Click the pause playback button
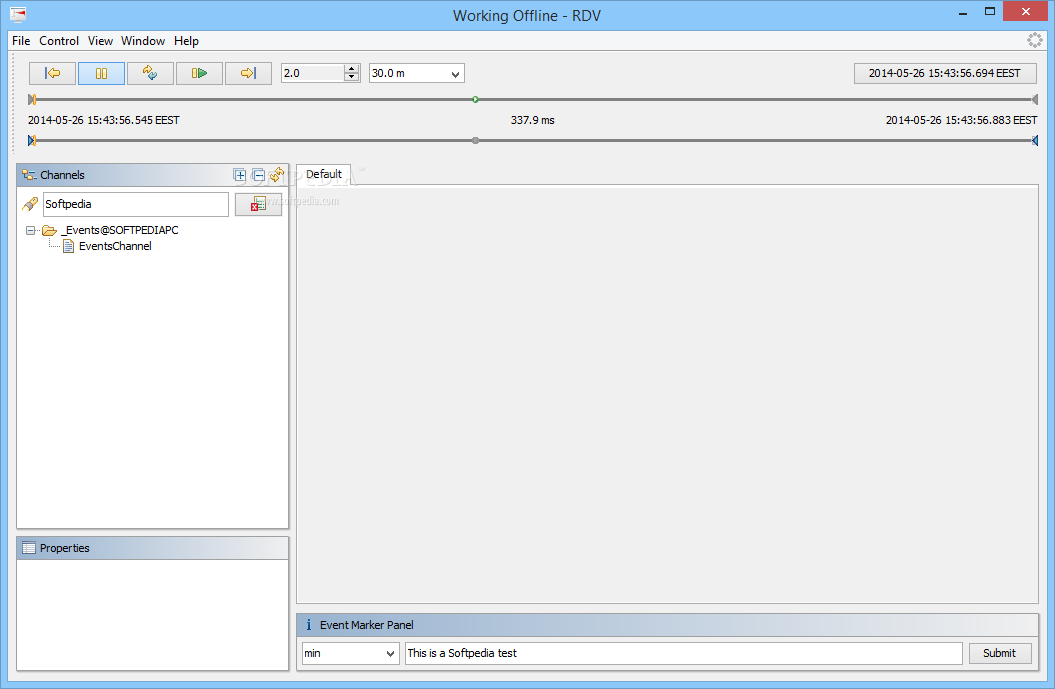This screenshot has width=1055, height=689. tap(102, 73)
